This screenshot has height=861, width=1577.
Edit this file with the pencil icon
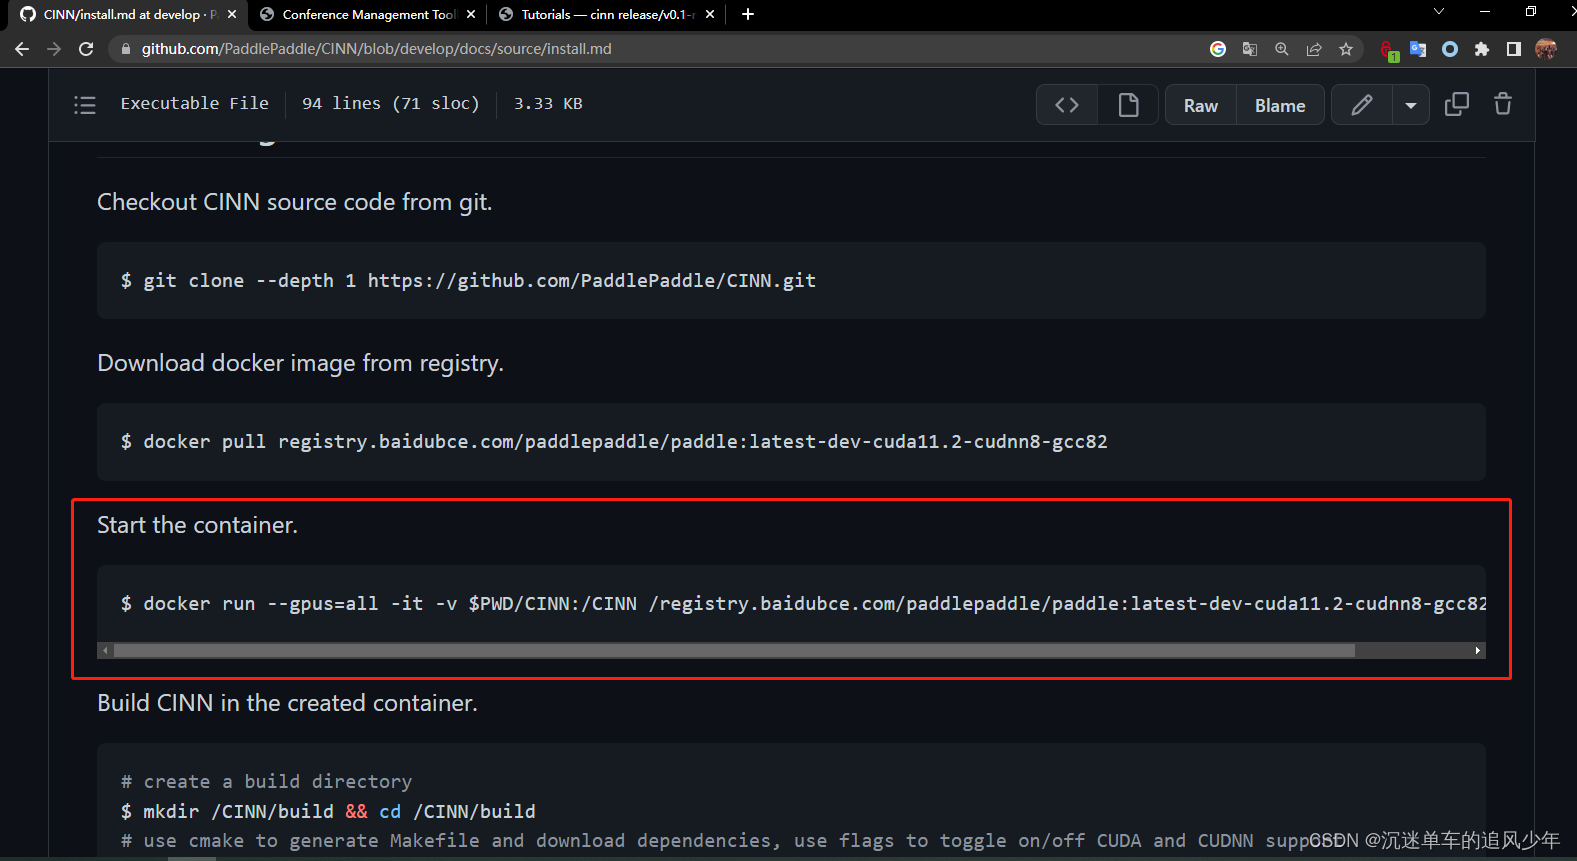point(1362,105)
